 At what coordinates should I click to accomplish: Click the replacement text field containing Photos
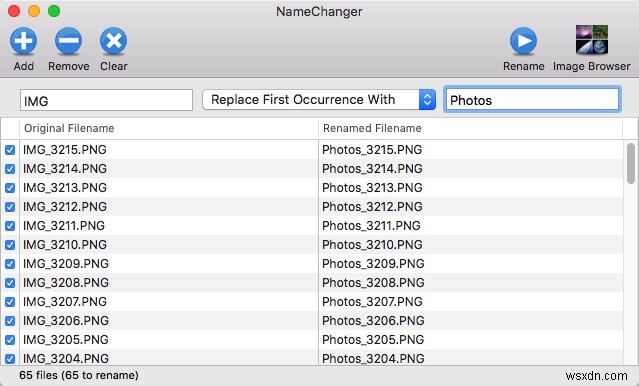533,100
